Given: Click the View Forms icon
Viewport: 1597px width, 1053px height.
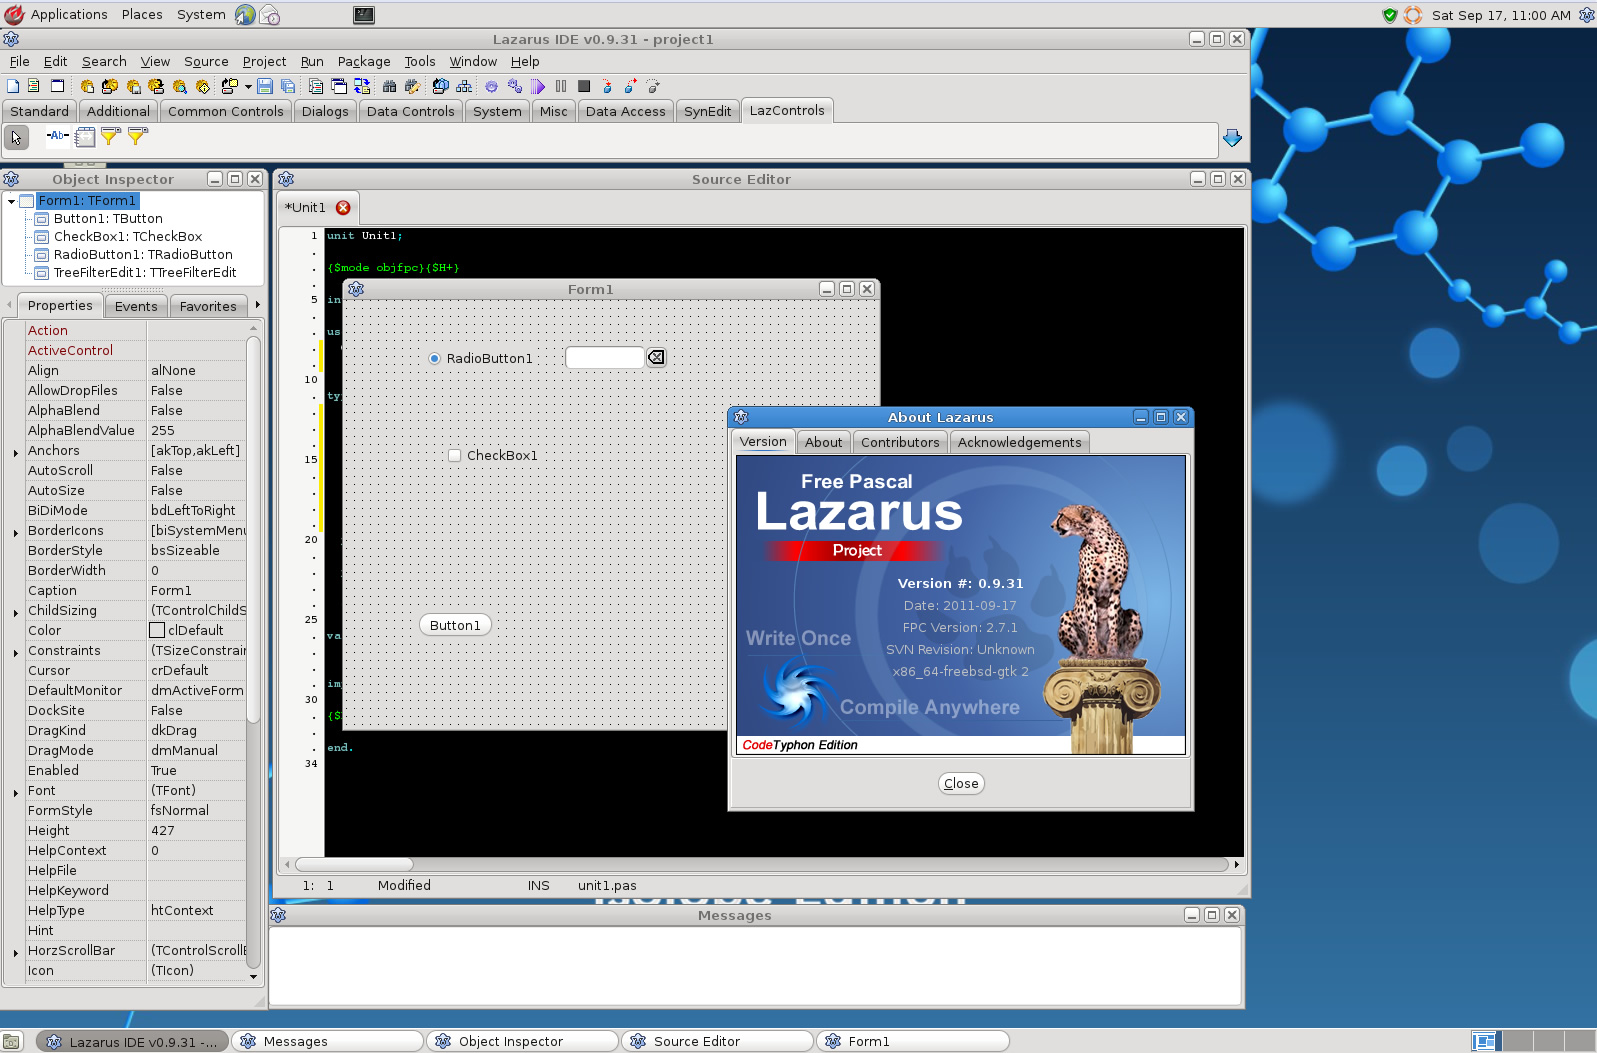Looking at the screenshot, I should (339, 86).
